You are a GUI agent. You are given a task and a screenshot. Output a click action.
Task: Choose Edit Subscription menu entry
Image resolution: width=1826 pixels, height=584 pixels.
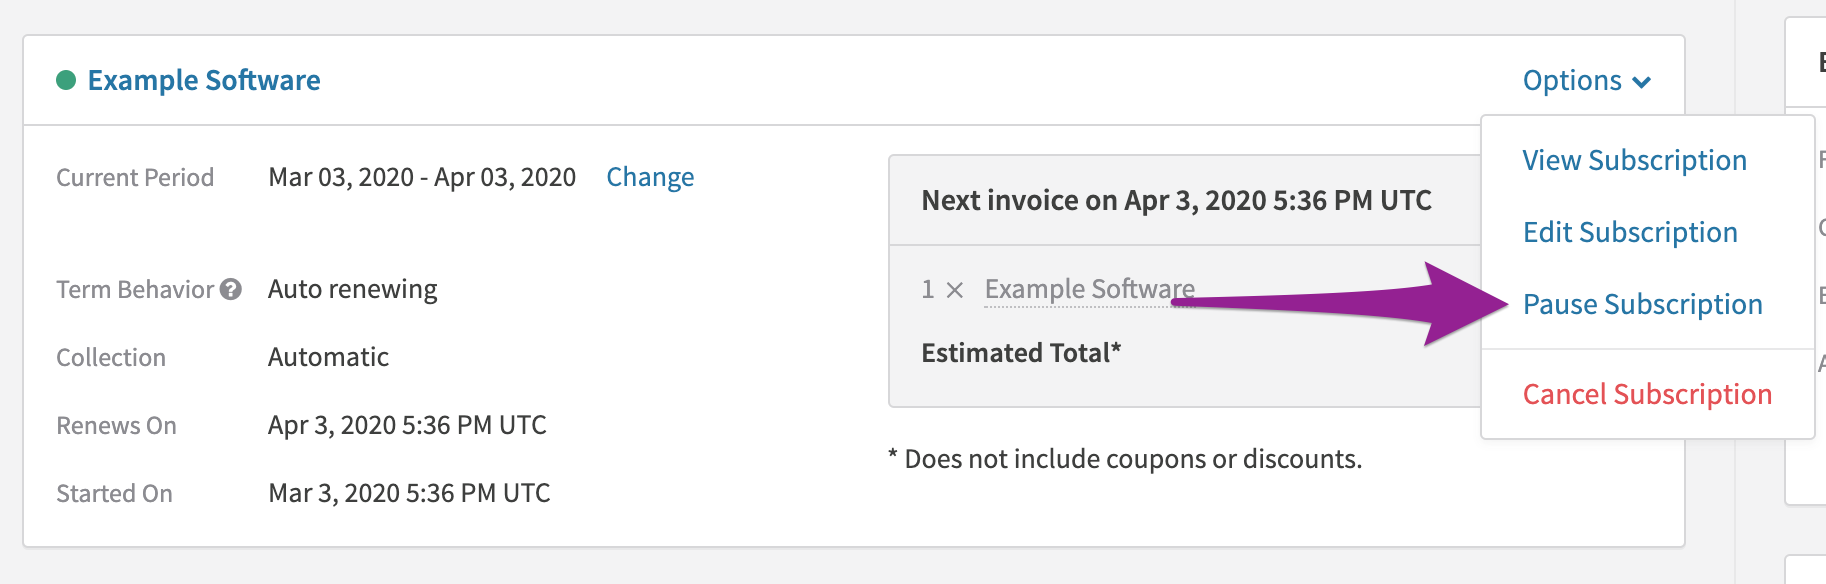coord(1630,232)
